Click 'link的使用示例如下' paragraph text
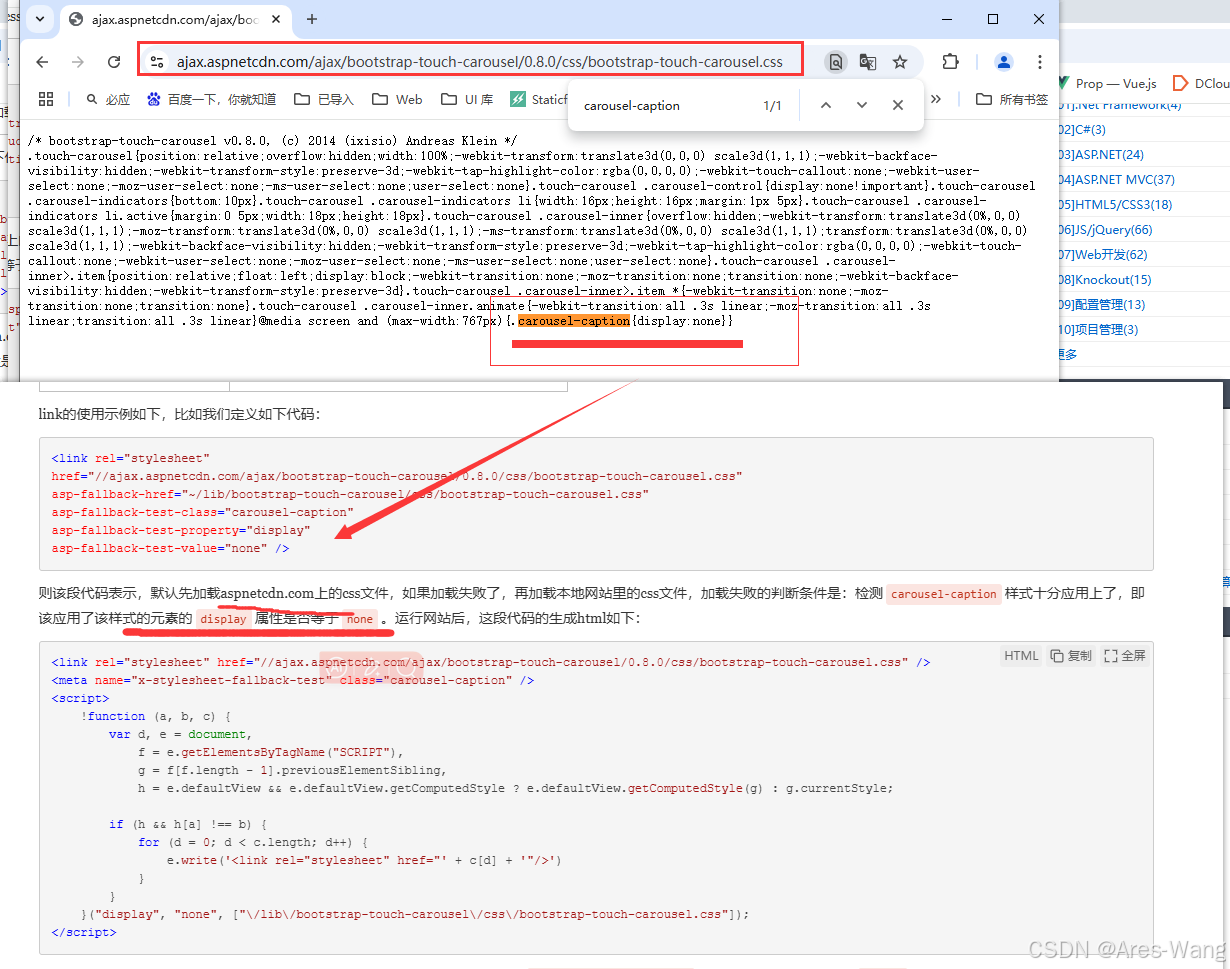The image size is (1230, 969). point(180,414)
